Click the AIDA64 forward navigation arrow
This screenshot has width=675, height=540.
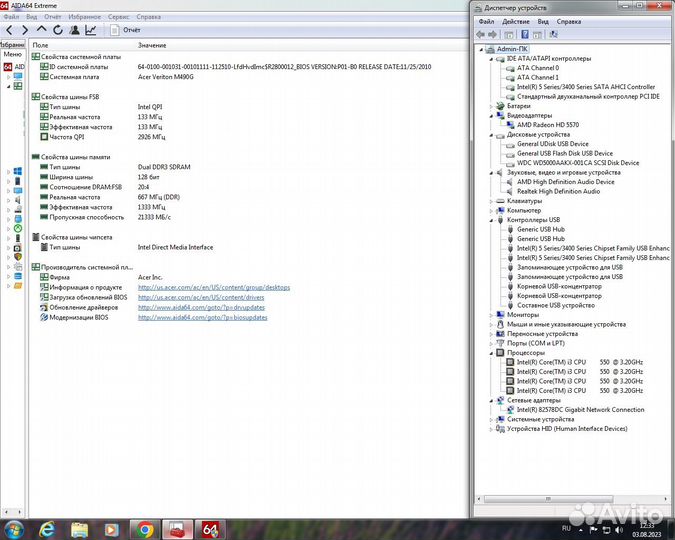25,30
